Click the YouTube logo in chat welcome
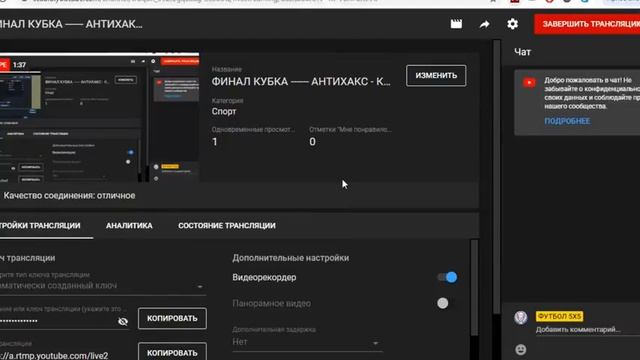The height and width of the screenshot is (360, 640). click(529, 83)
